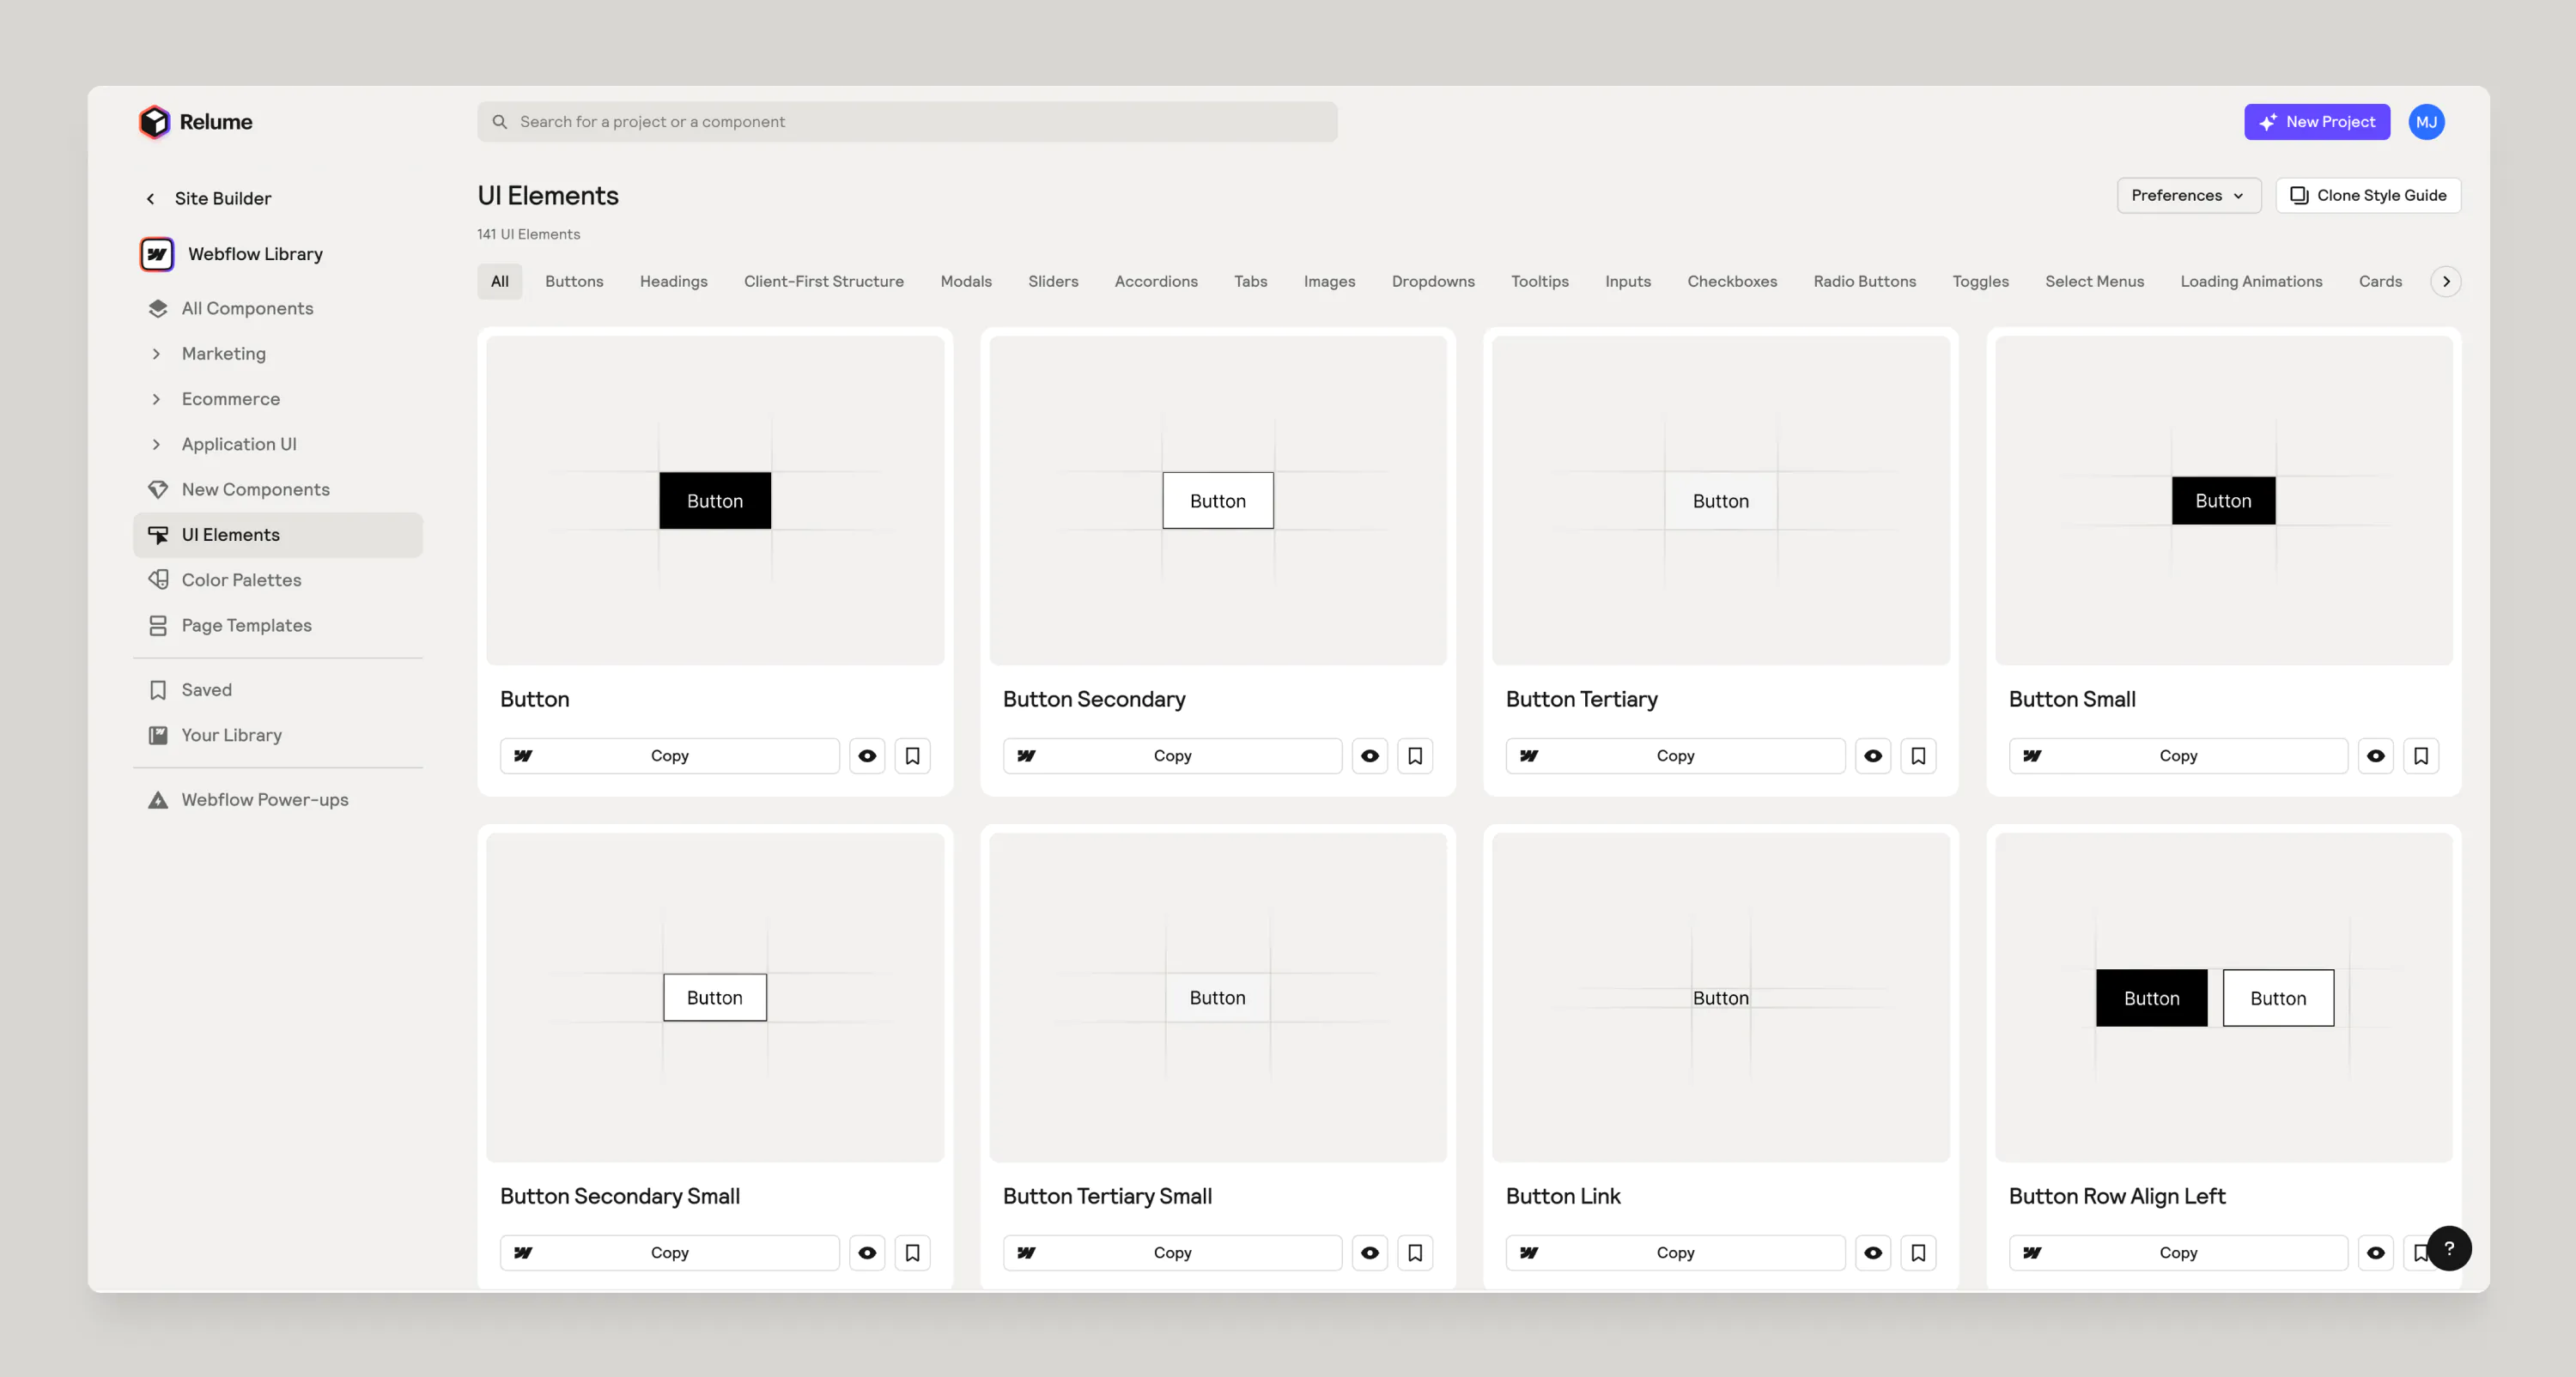Switch to the Select Menus tab
Image resolution: width=2576 pixels, height=1377 pixels.
(x=2094, y=282)
